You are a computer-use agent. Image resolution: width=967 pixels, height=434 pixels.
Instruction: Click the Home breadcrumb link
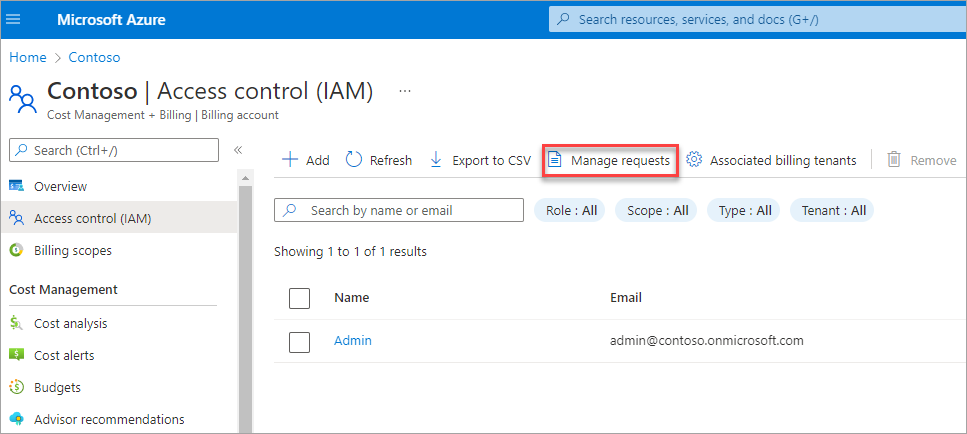tap(28, 57)
